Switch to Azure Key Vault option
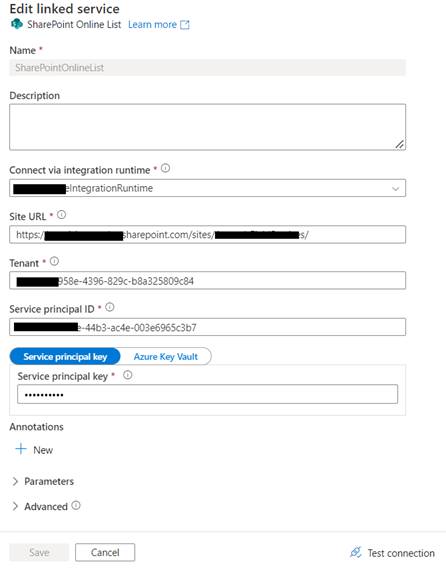The height and width of the screenshot is (570, 446). [166, 357]
